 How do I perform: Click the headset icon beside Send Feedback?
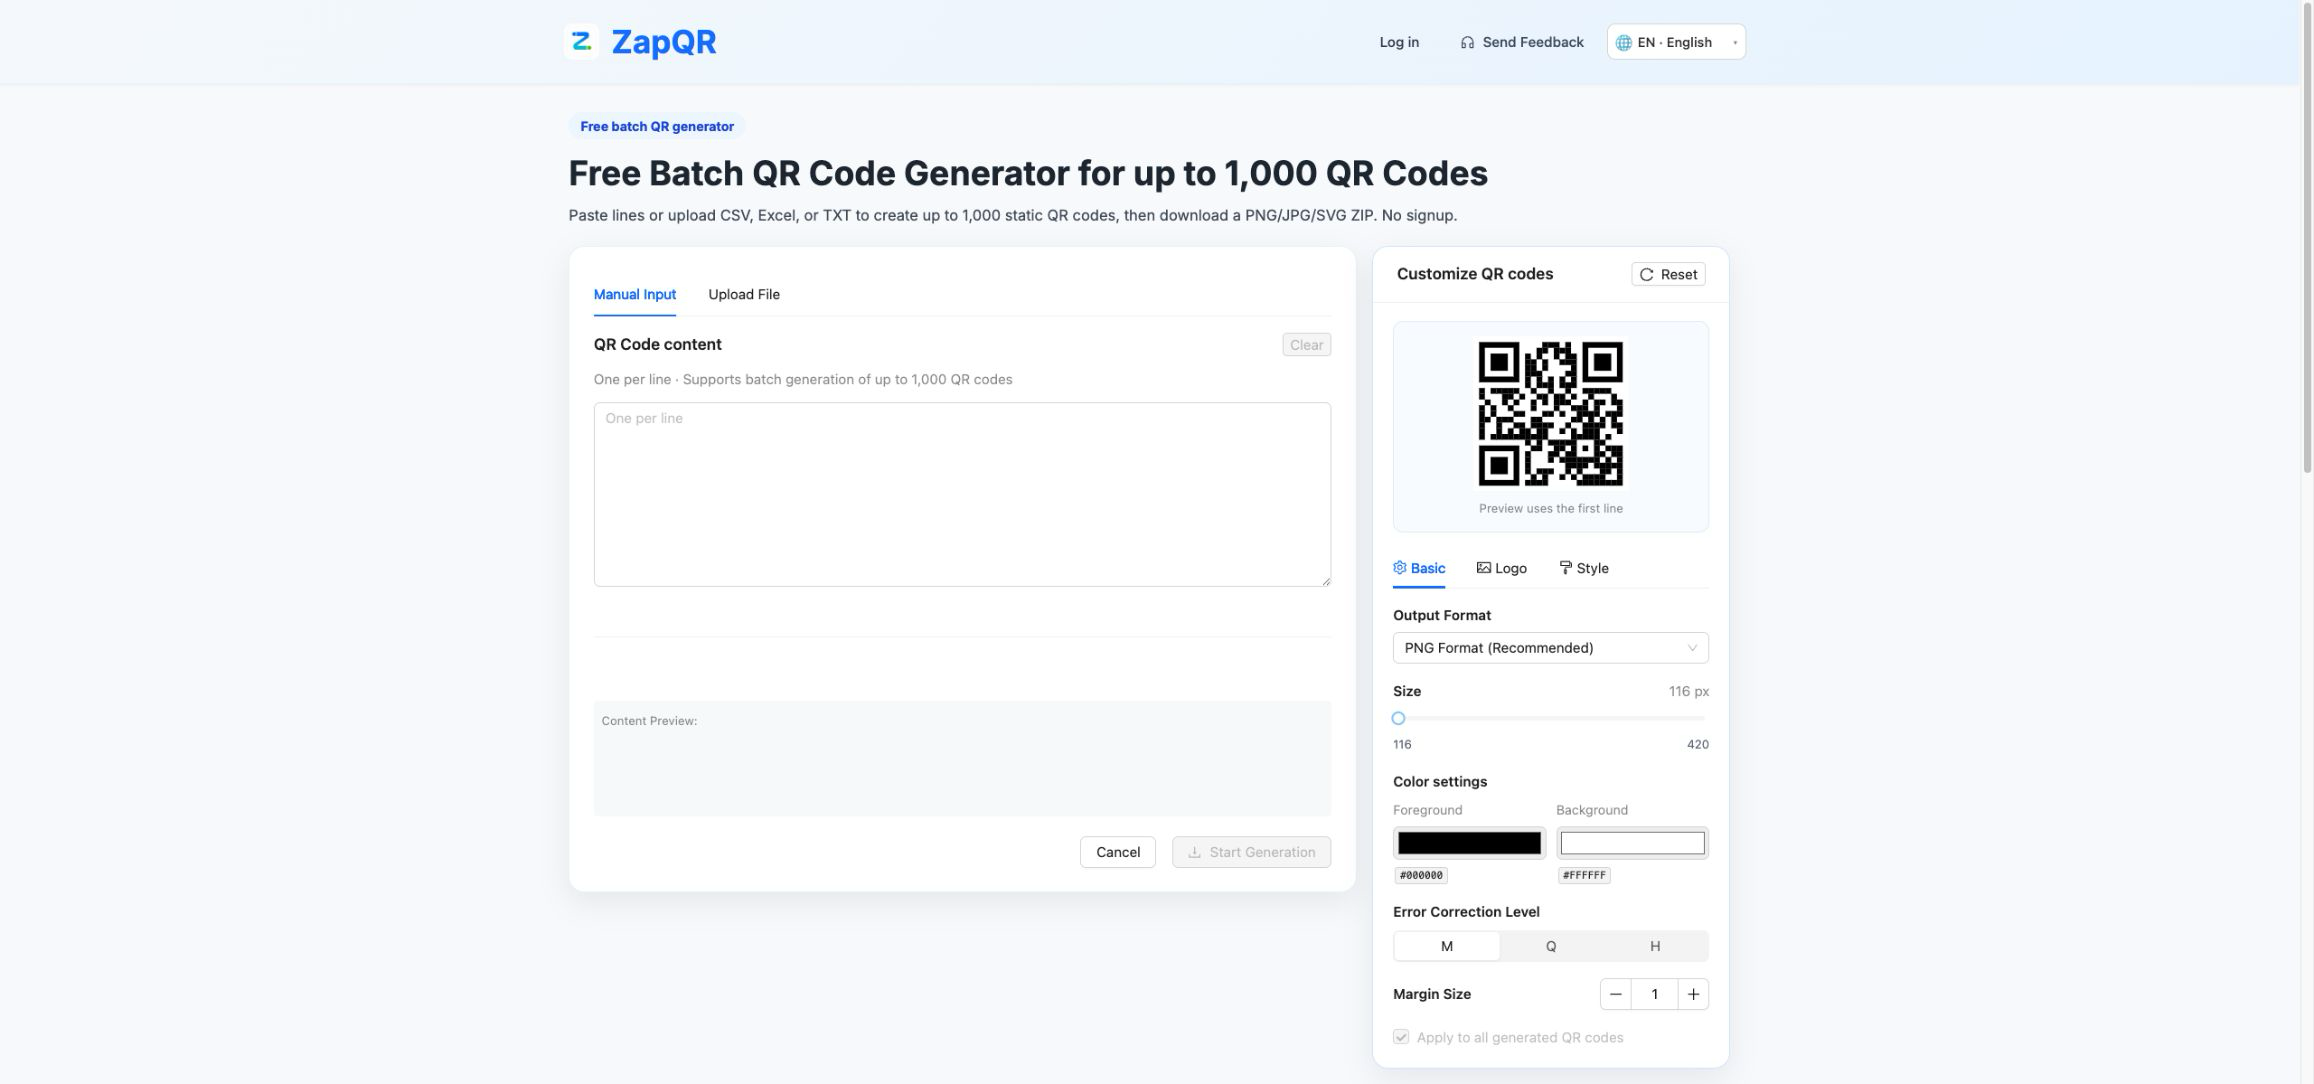(x=1467, y=43)
